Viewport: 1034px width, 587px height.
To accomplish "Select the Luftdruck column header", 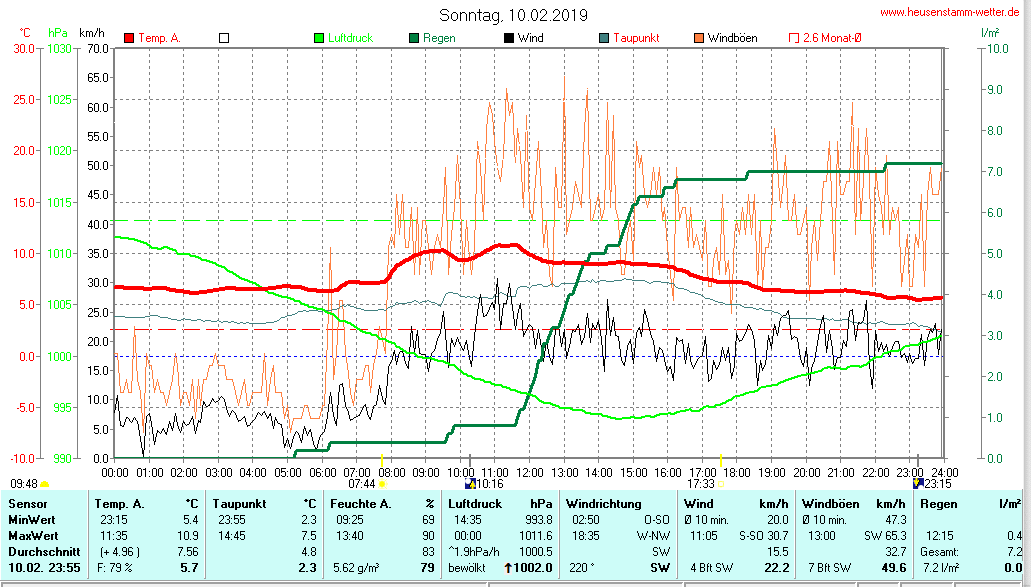I will [473, 503].
